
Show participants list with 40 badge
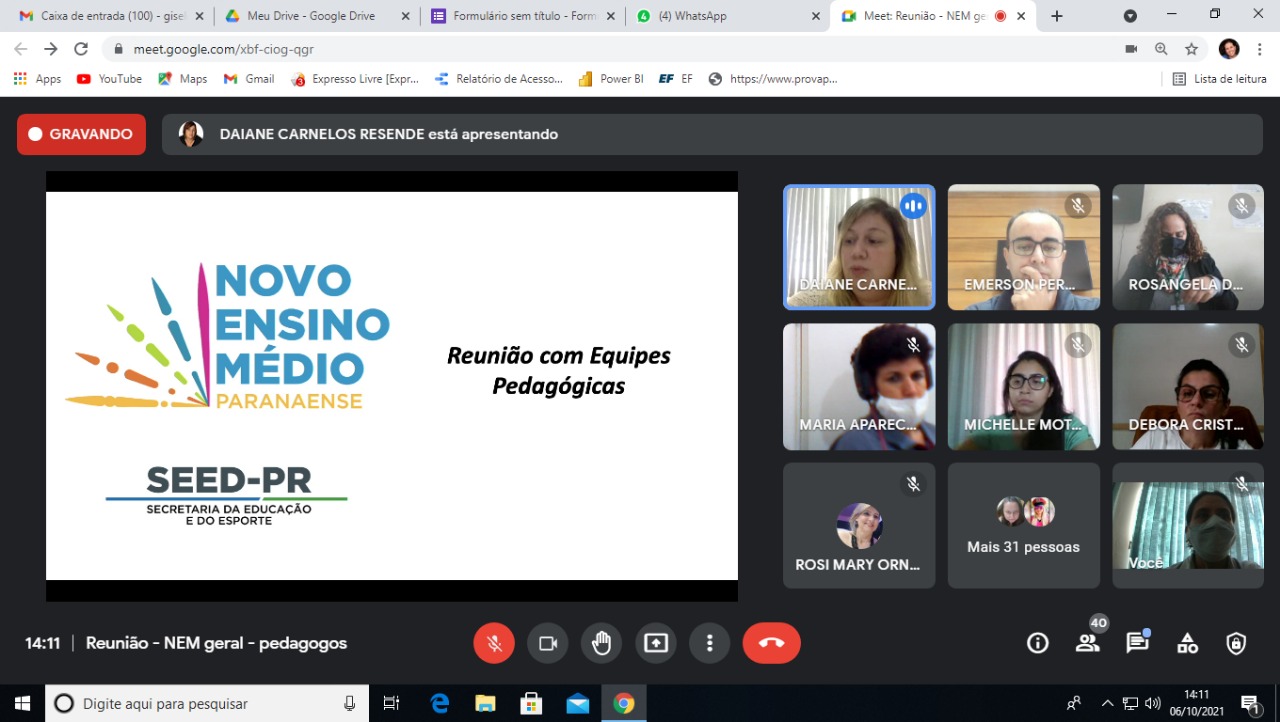1088,643
